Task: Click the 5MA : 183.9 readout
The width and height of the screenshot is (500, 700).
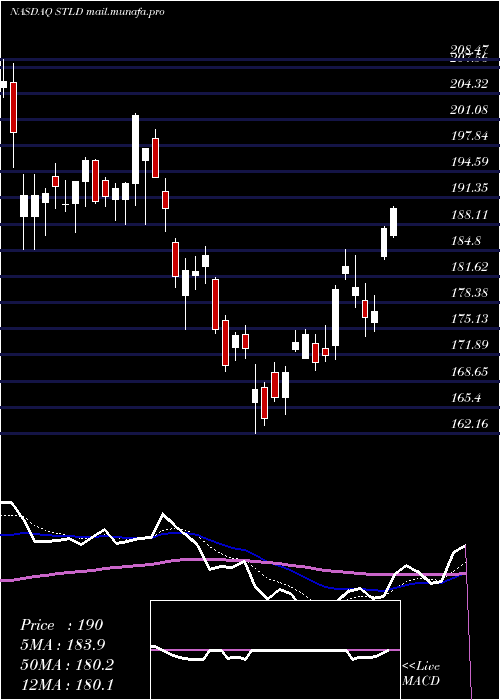Action: pos(64,644)
